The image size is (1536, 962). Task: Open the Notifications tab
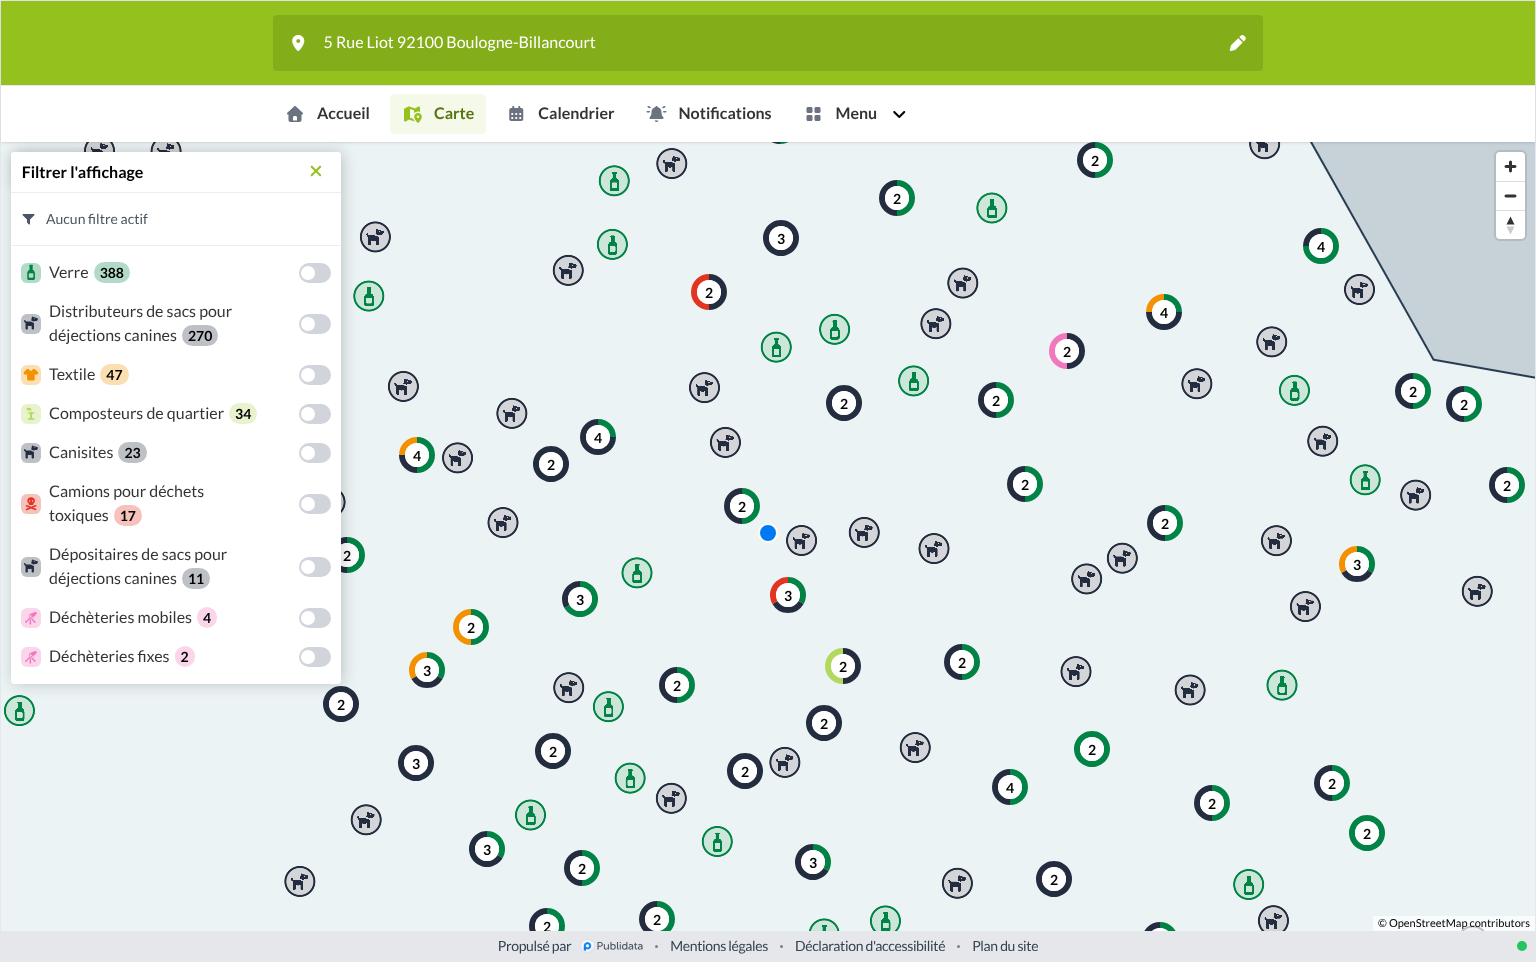pos(709,114)
